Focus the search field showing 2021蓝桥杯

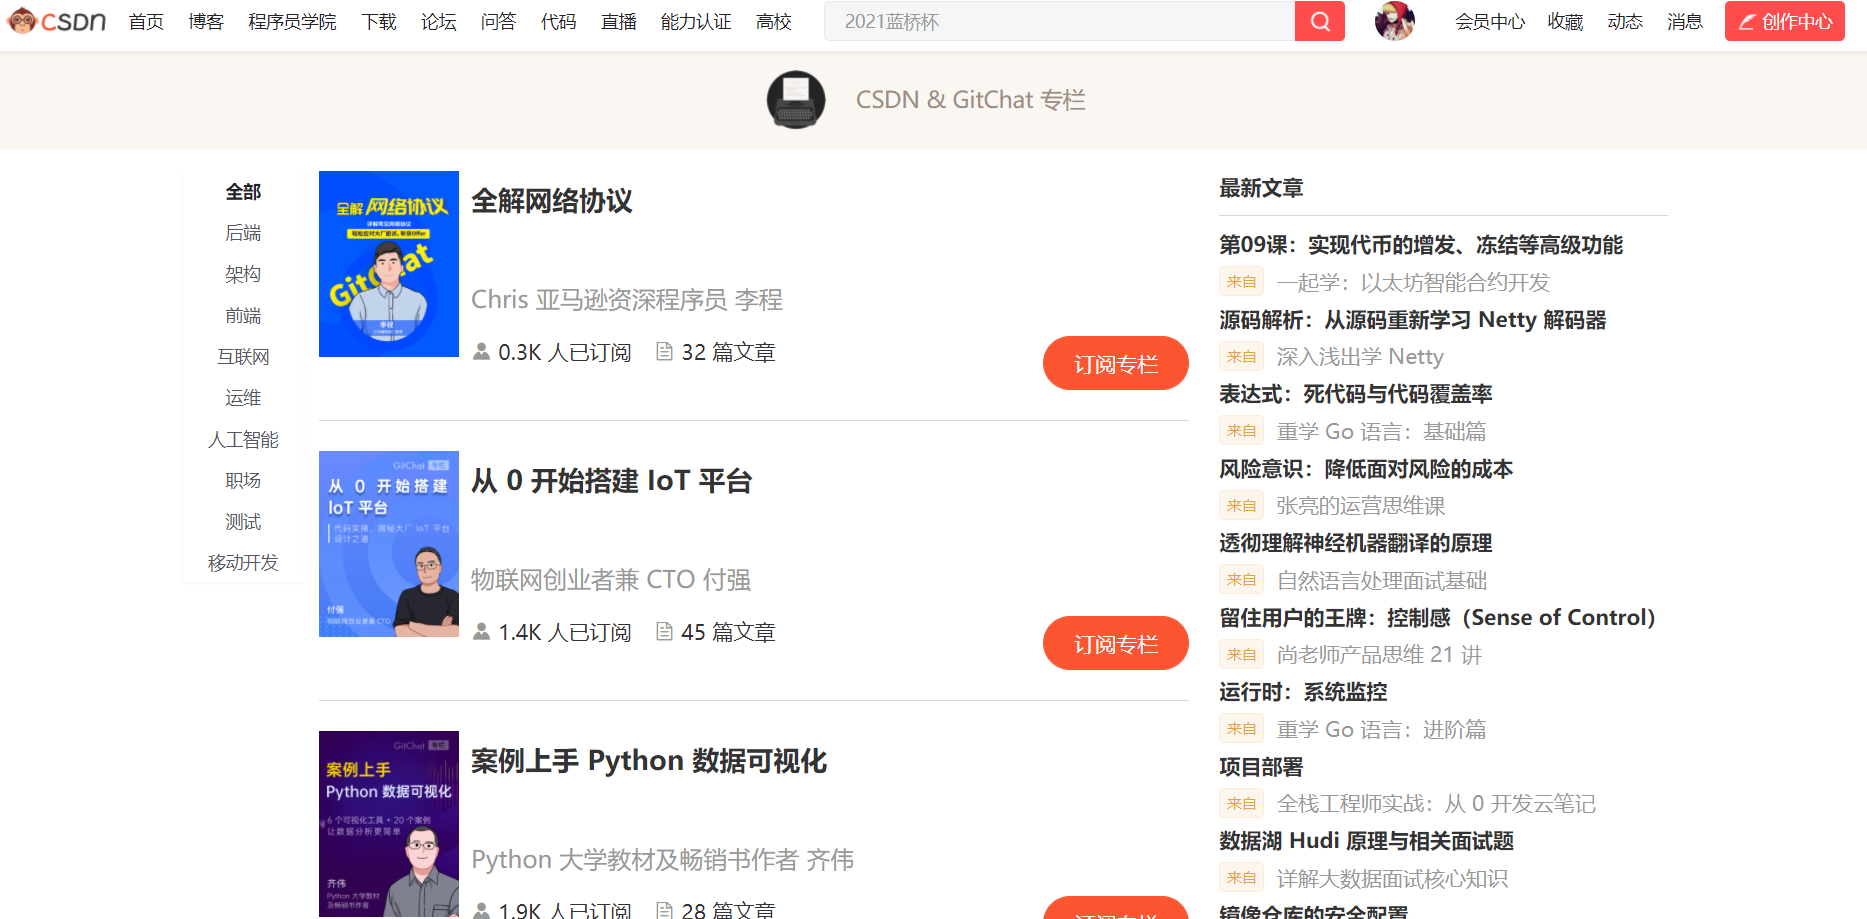click(1059, 21)
